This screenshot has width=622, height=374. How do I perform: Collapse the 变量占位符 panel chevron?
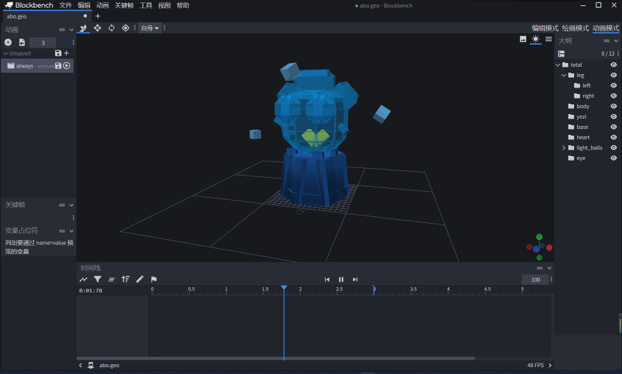(71, 231)
